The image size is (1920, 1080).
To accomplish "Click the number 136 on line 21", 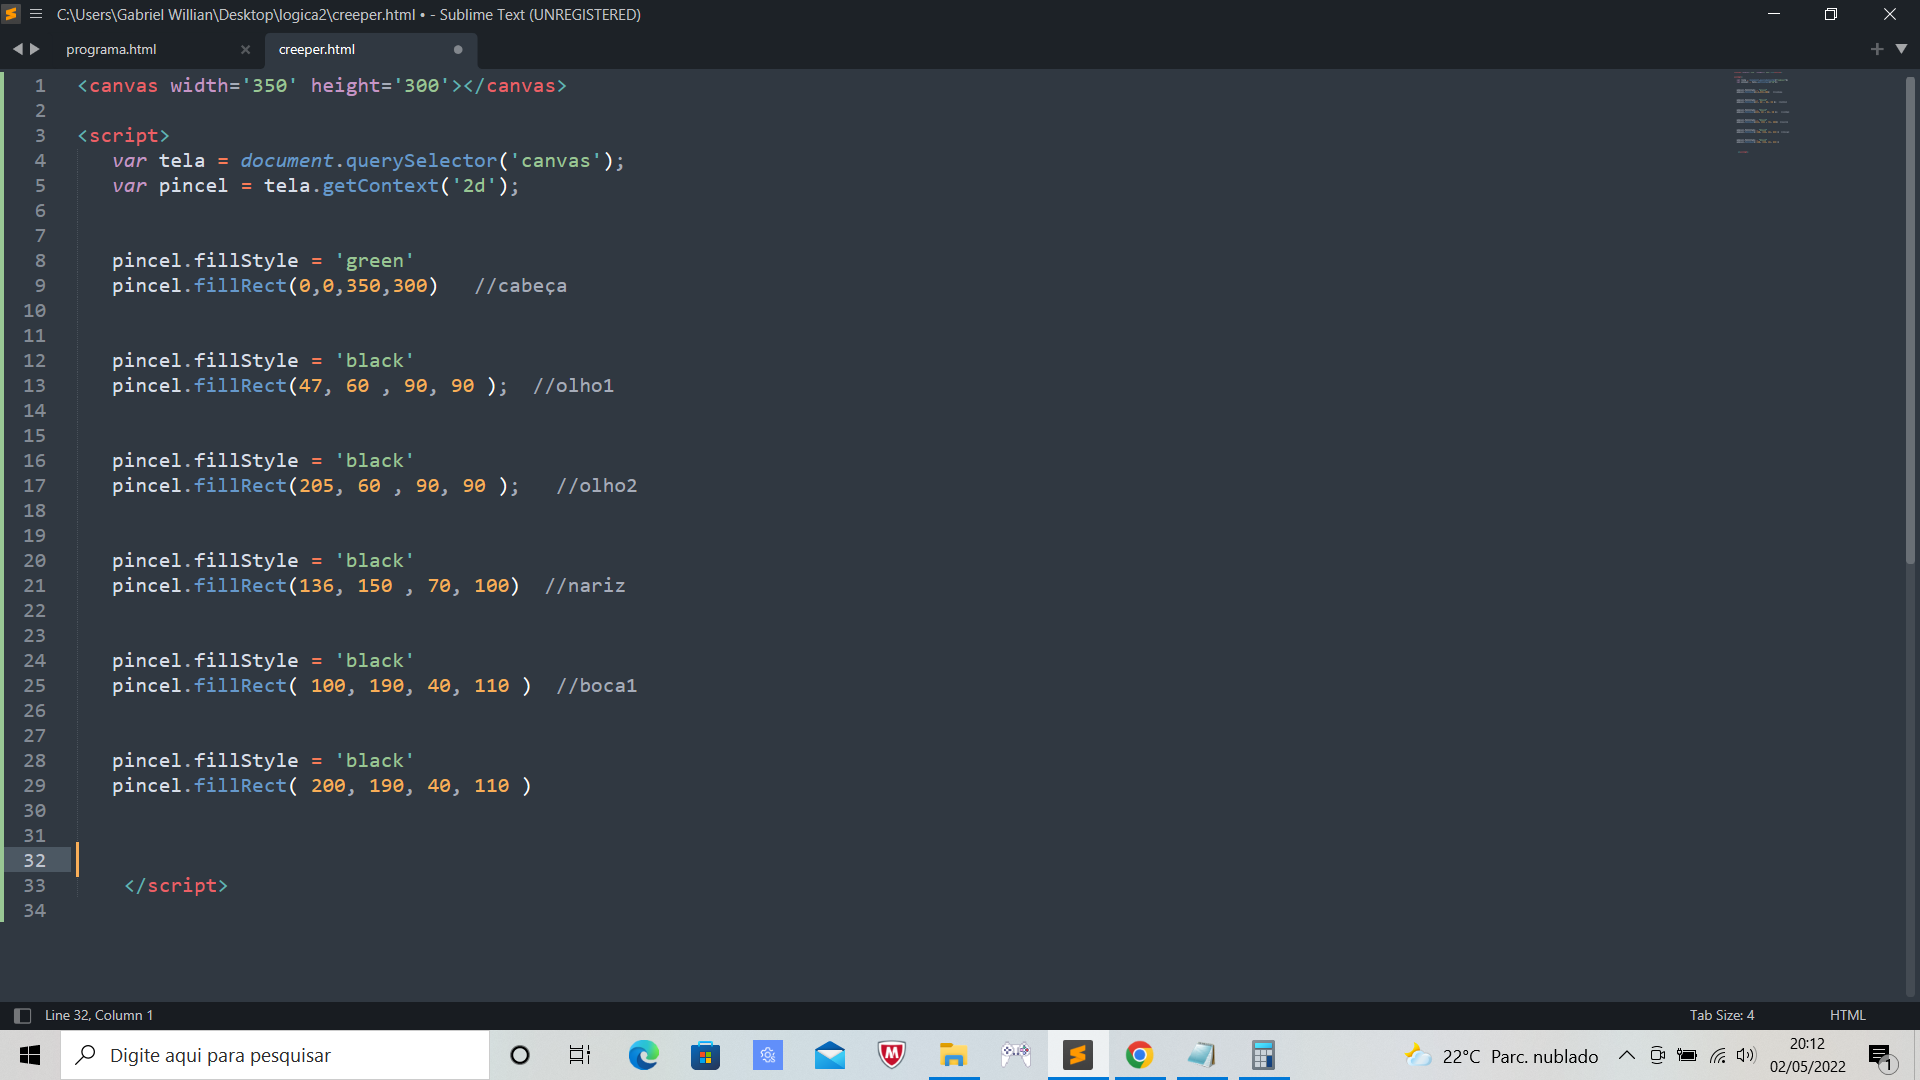I will (x=316, y=585).
